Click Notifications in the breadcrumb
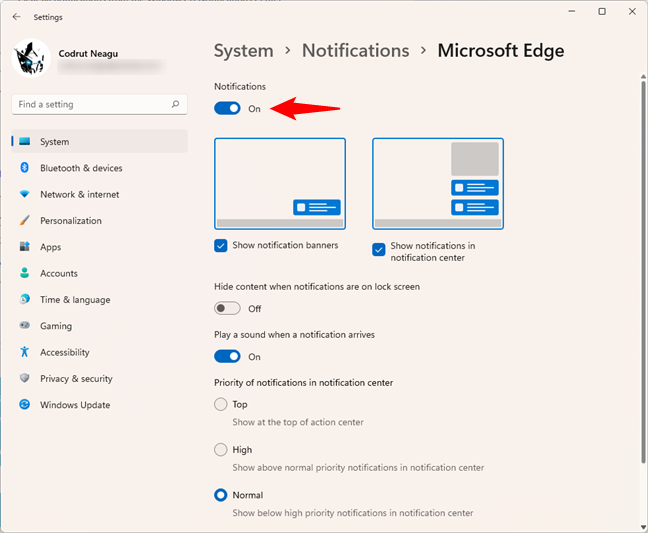Screen dimensions: 648x533 point(355,51)
